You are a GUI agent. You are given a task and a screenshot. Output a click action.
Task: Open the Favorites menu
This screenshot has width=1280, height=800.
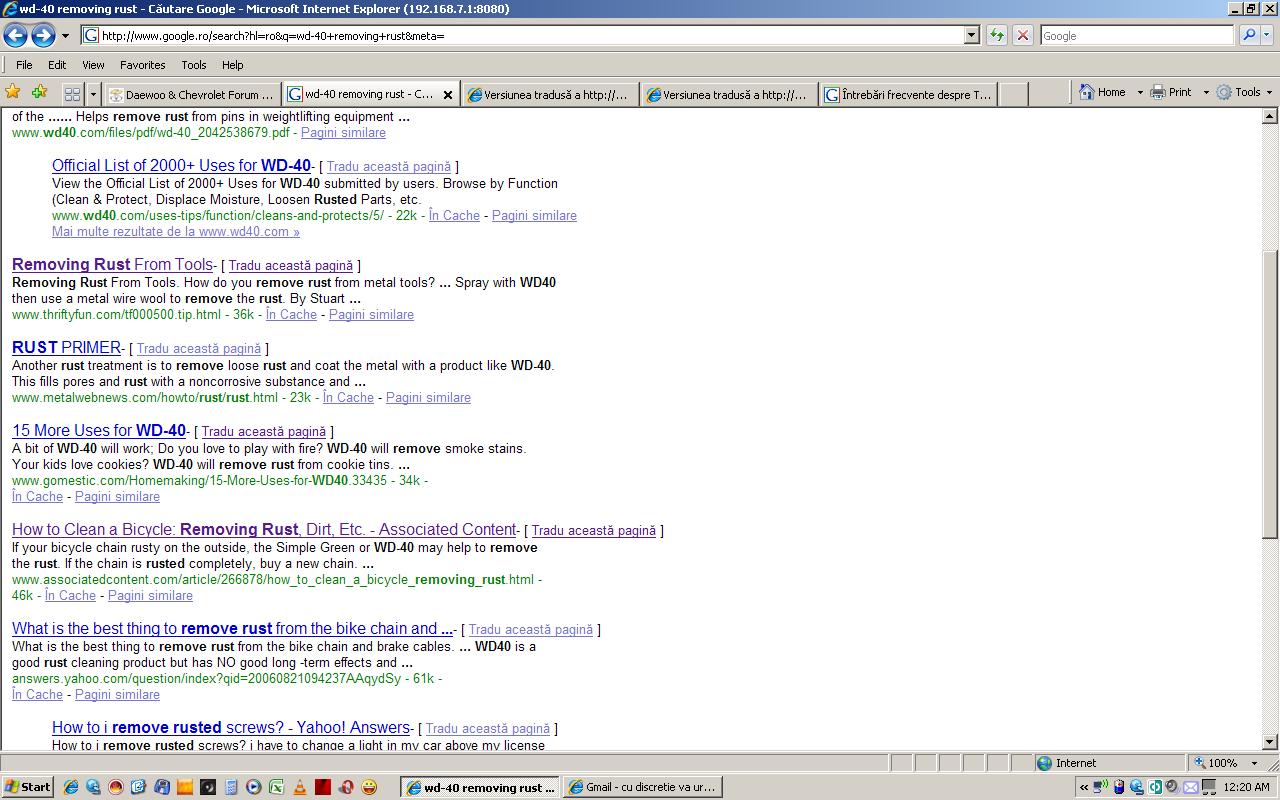[x=142, y=65]
